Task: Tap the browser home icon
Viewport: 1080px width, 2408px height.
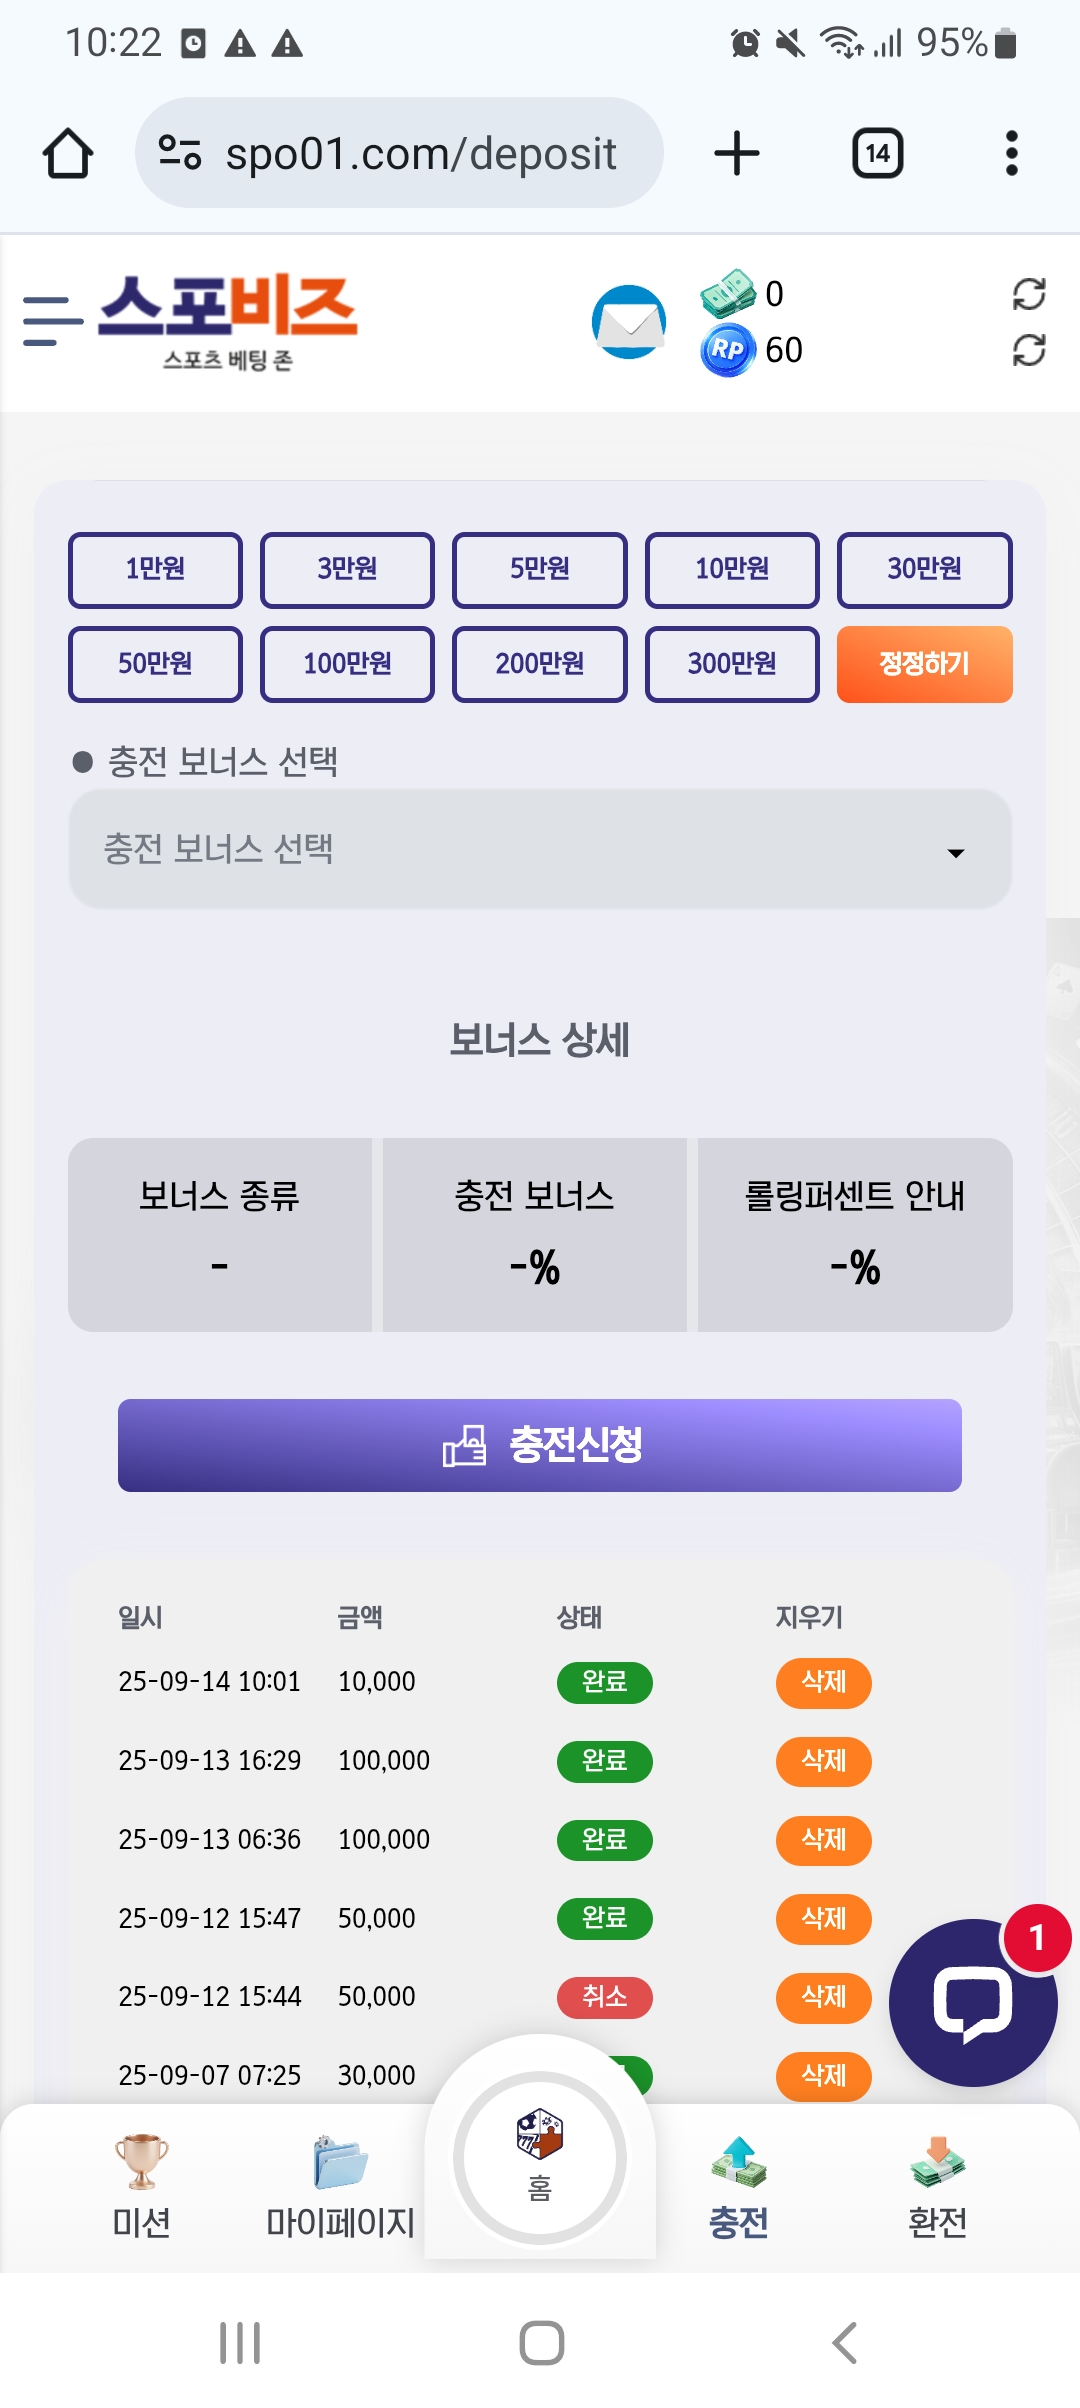Action: click(68, 154)
